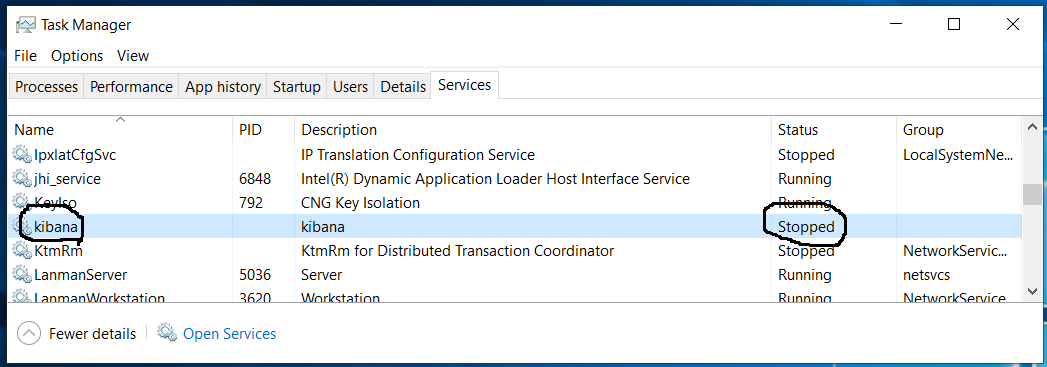Sort by the Description column header

click(533, 129)
